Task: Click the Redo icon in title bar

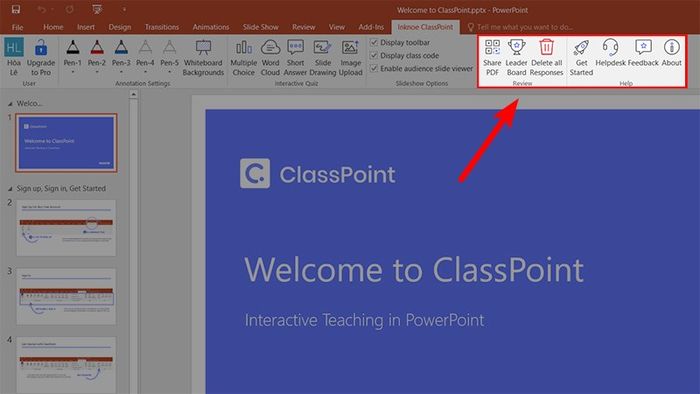Action: click(70, 9)
